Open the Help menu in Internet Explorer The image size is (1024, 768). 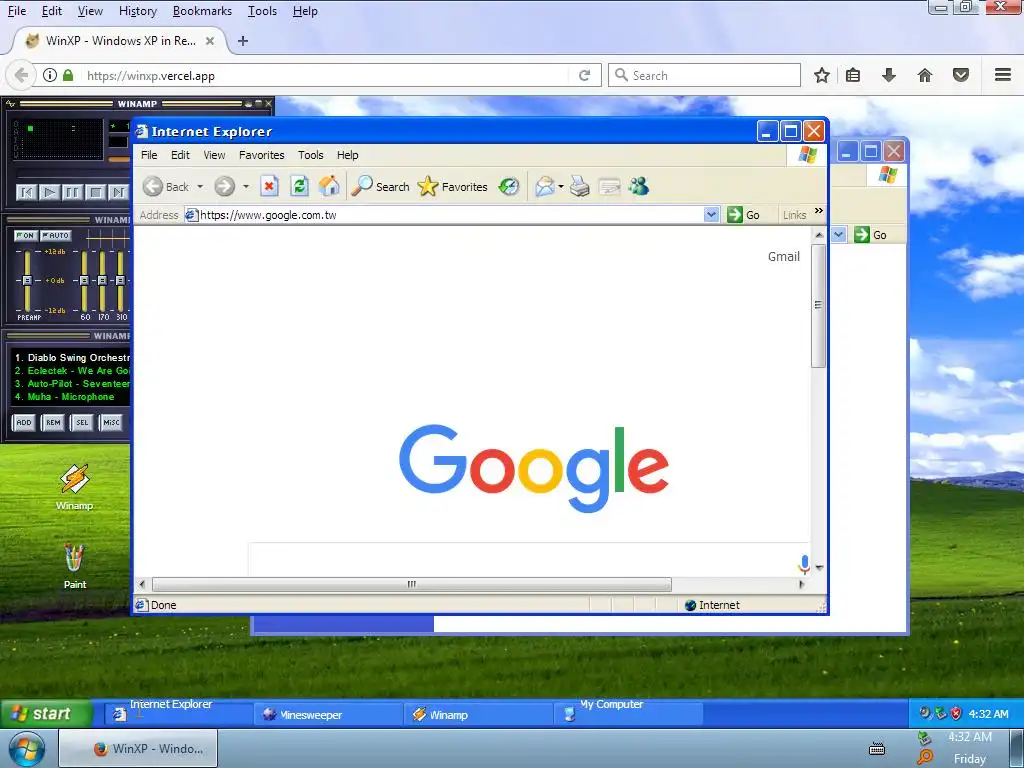[x=347, y=155]
